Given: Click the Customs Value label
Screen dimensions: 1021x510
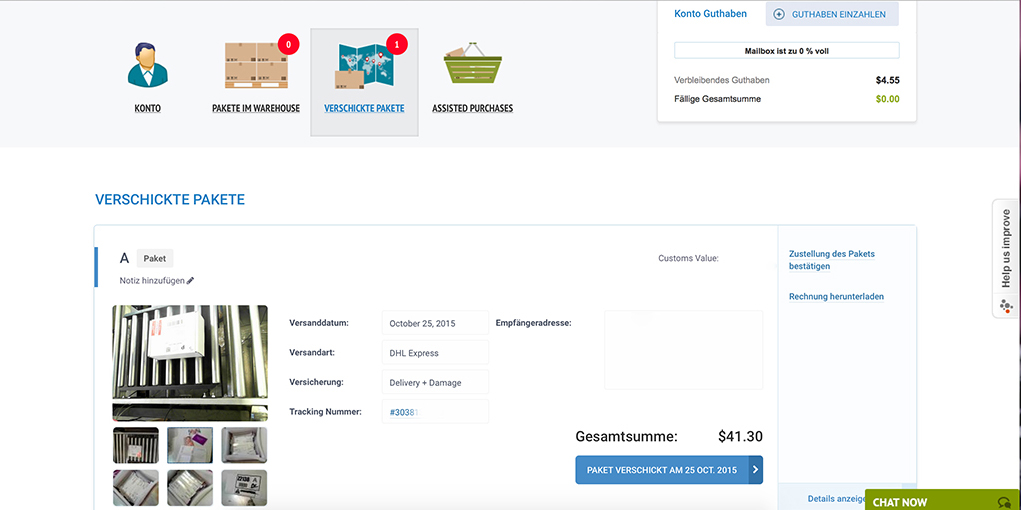Looking at the screenshot, I should click(x=688, y=258).
